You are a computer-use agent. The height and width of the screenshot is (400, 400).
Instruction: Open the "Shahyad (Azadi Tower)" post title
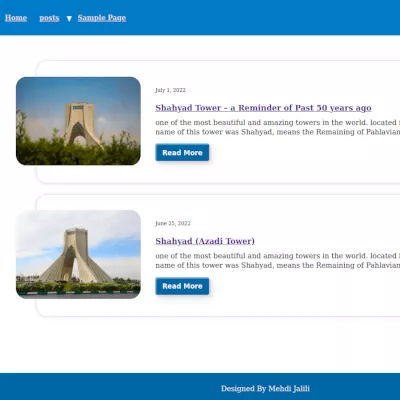(x=205, y=241)
